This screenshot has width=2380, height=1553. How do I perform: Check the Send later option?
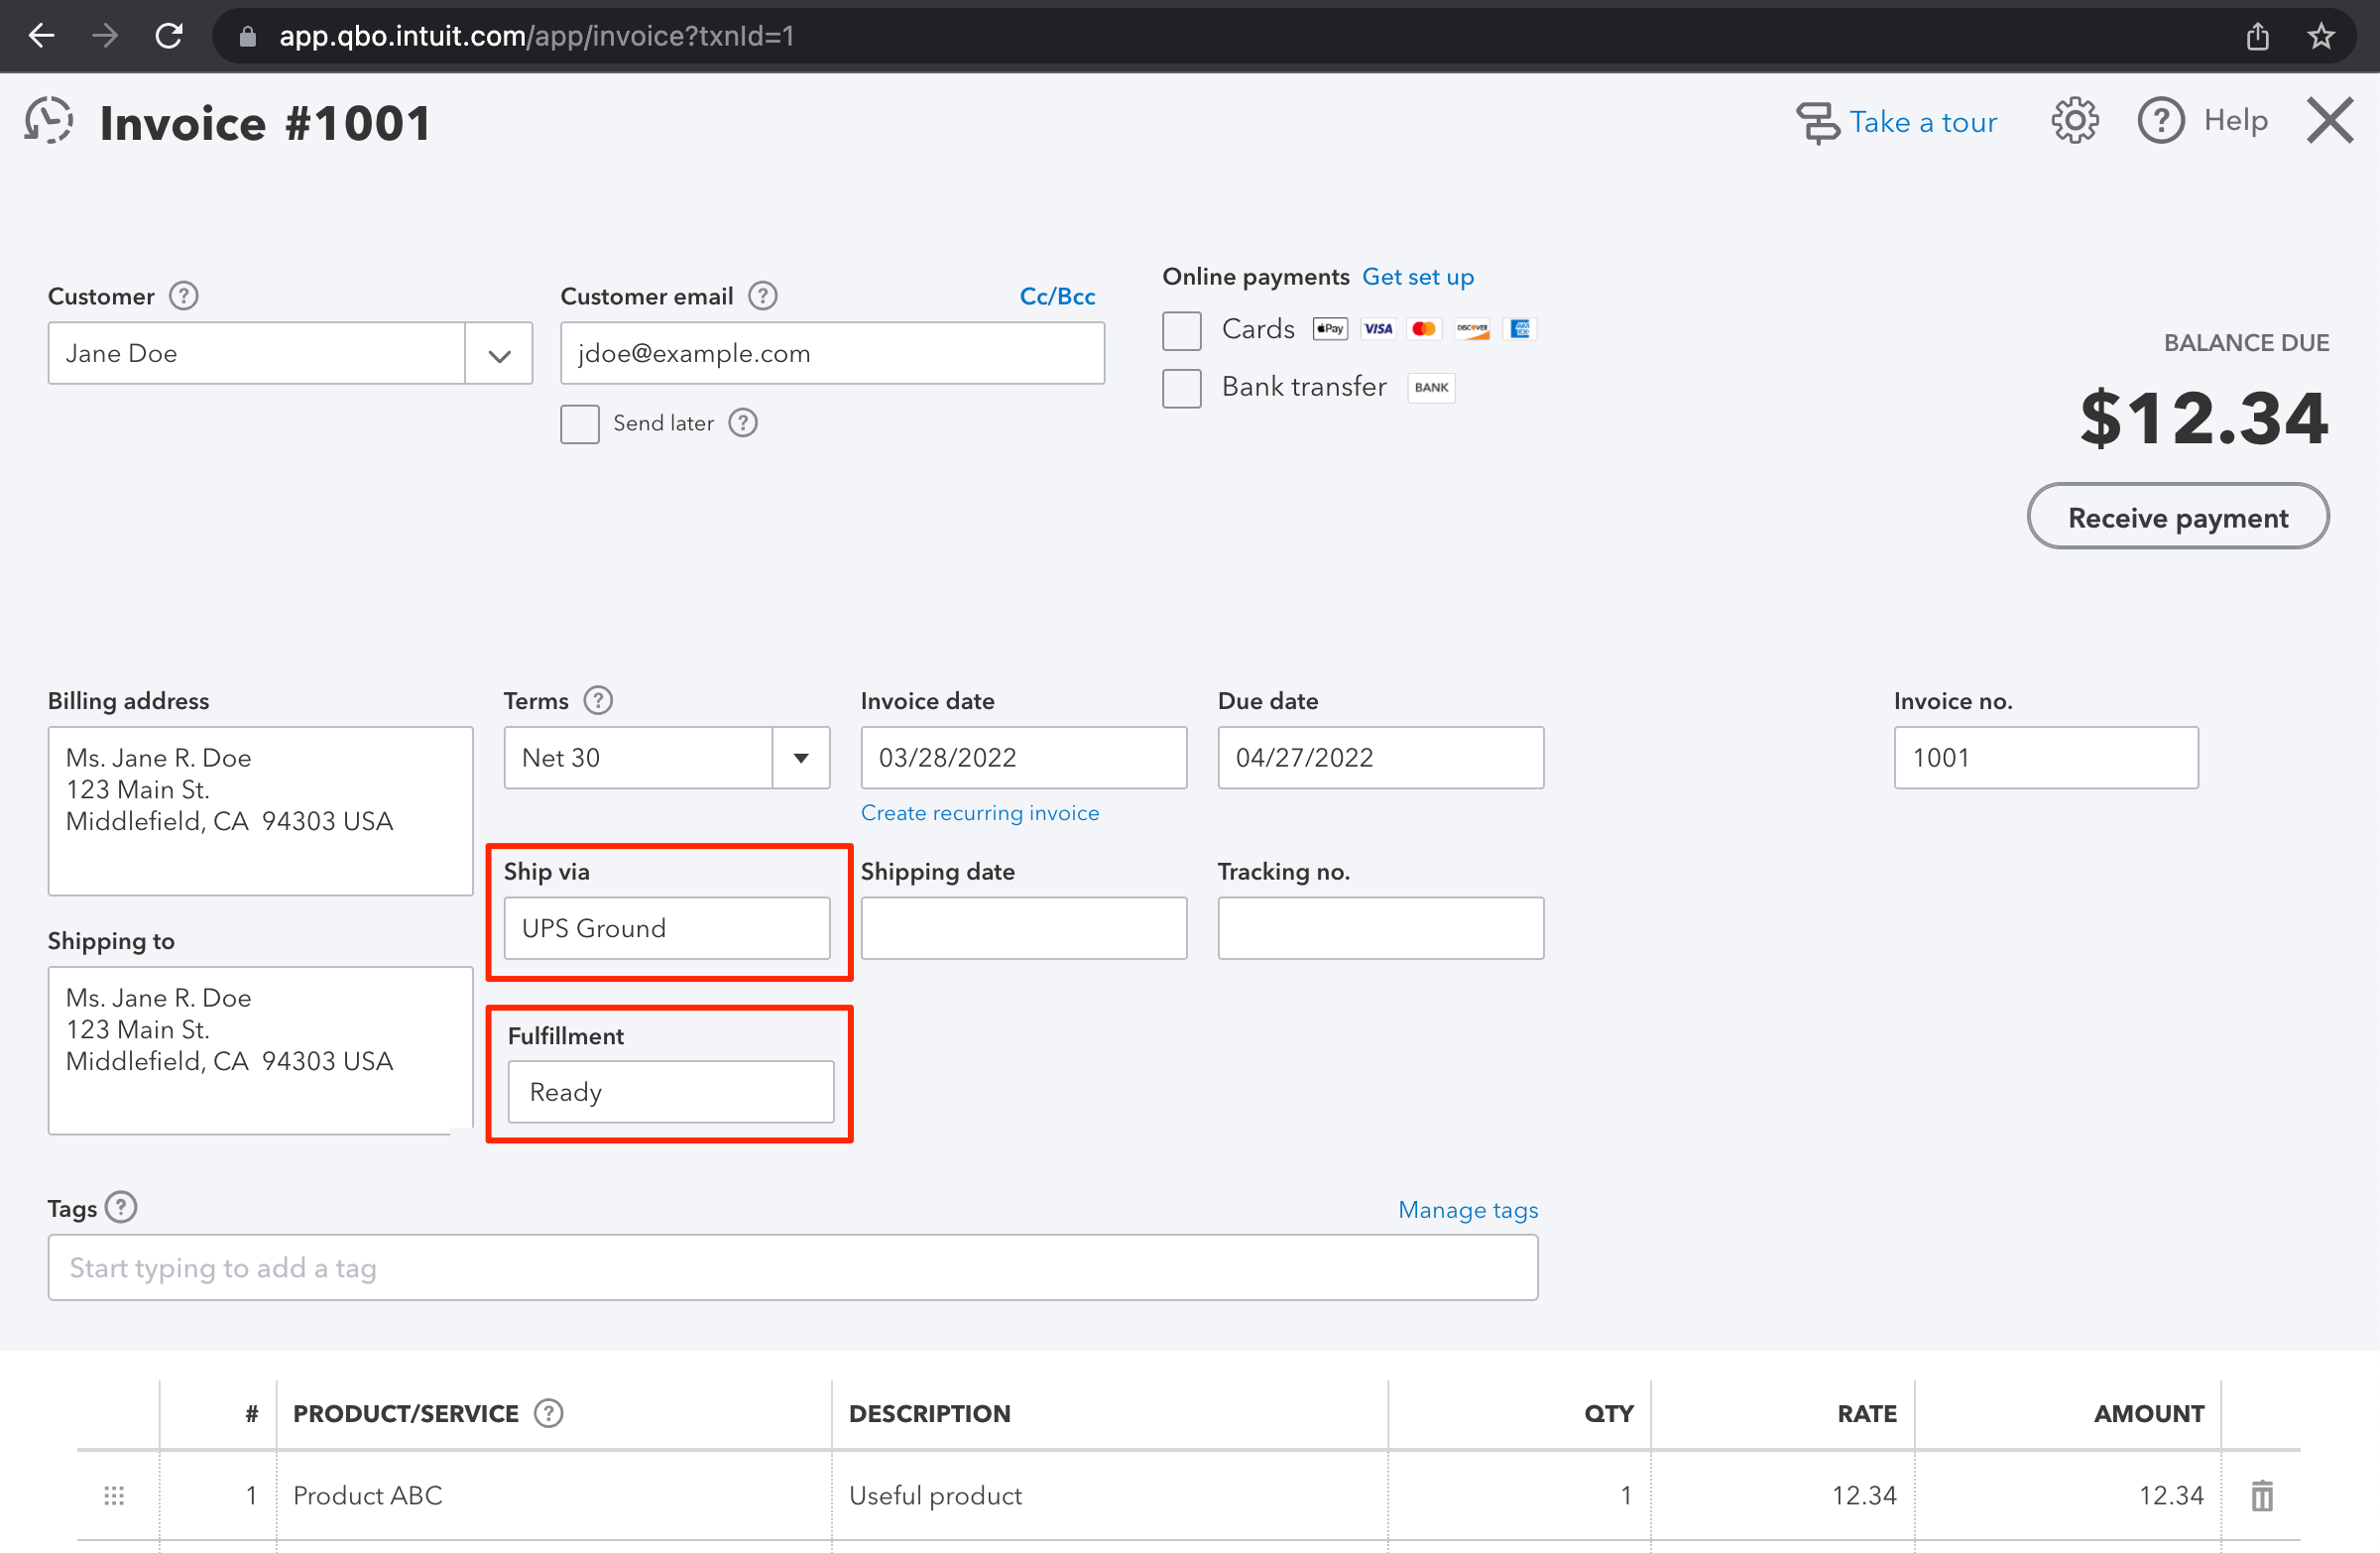[580, 424]
